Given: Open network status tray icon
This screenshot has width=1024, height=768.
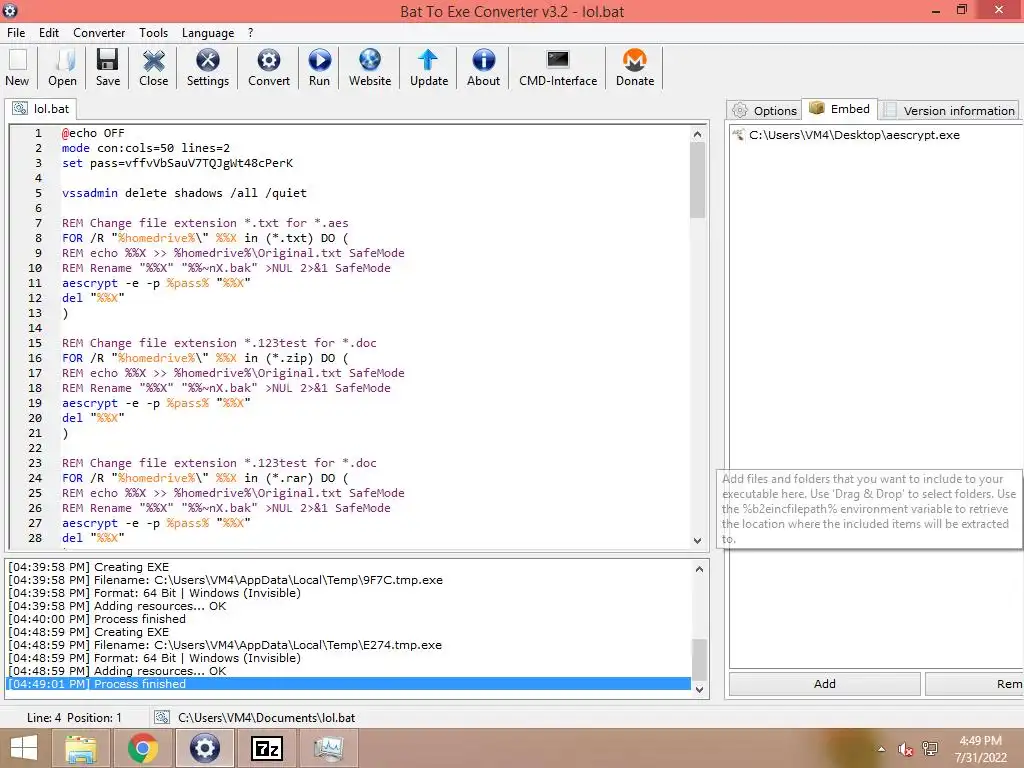Looking at the screenshot, I should coord(930,749).
